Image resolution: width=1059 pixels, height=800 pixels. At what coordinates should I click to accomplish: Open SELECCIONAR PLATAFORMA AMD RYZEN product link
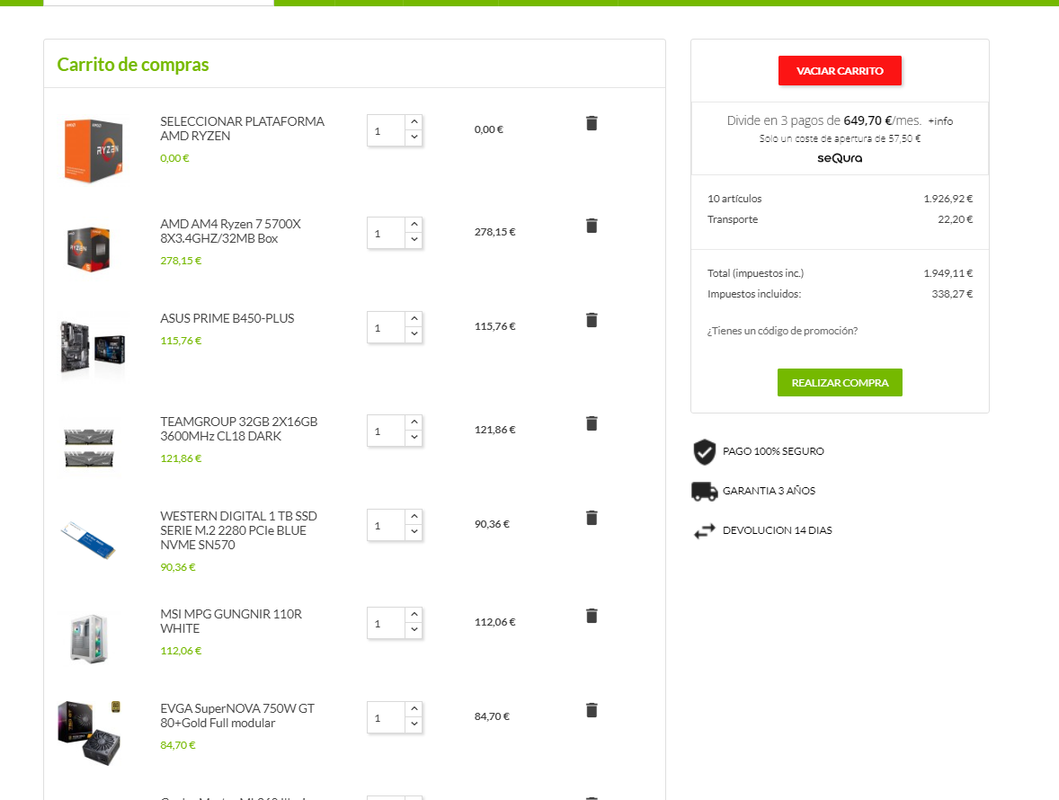[x=242, y=129]
